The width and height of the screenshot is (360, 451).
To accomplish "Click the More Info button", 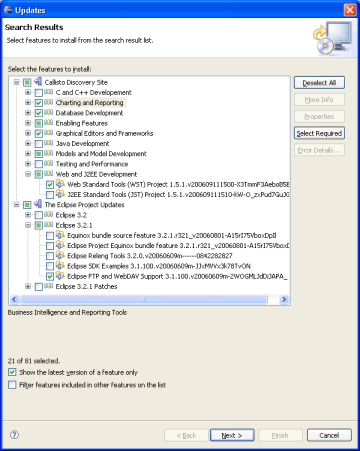I will [x=319, y=100].
